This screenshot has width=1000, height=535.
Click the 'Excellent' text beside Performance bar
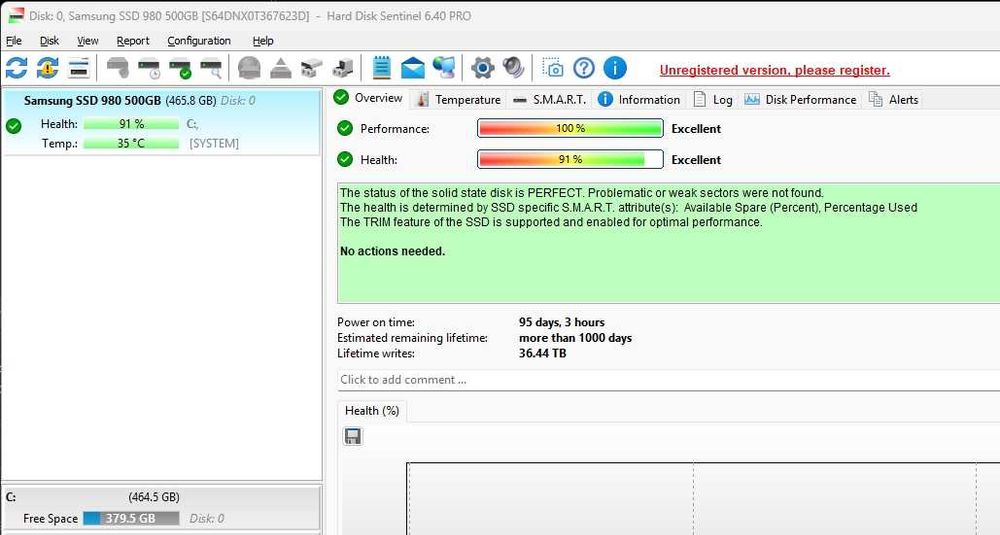[696, 128]
